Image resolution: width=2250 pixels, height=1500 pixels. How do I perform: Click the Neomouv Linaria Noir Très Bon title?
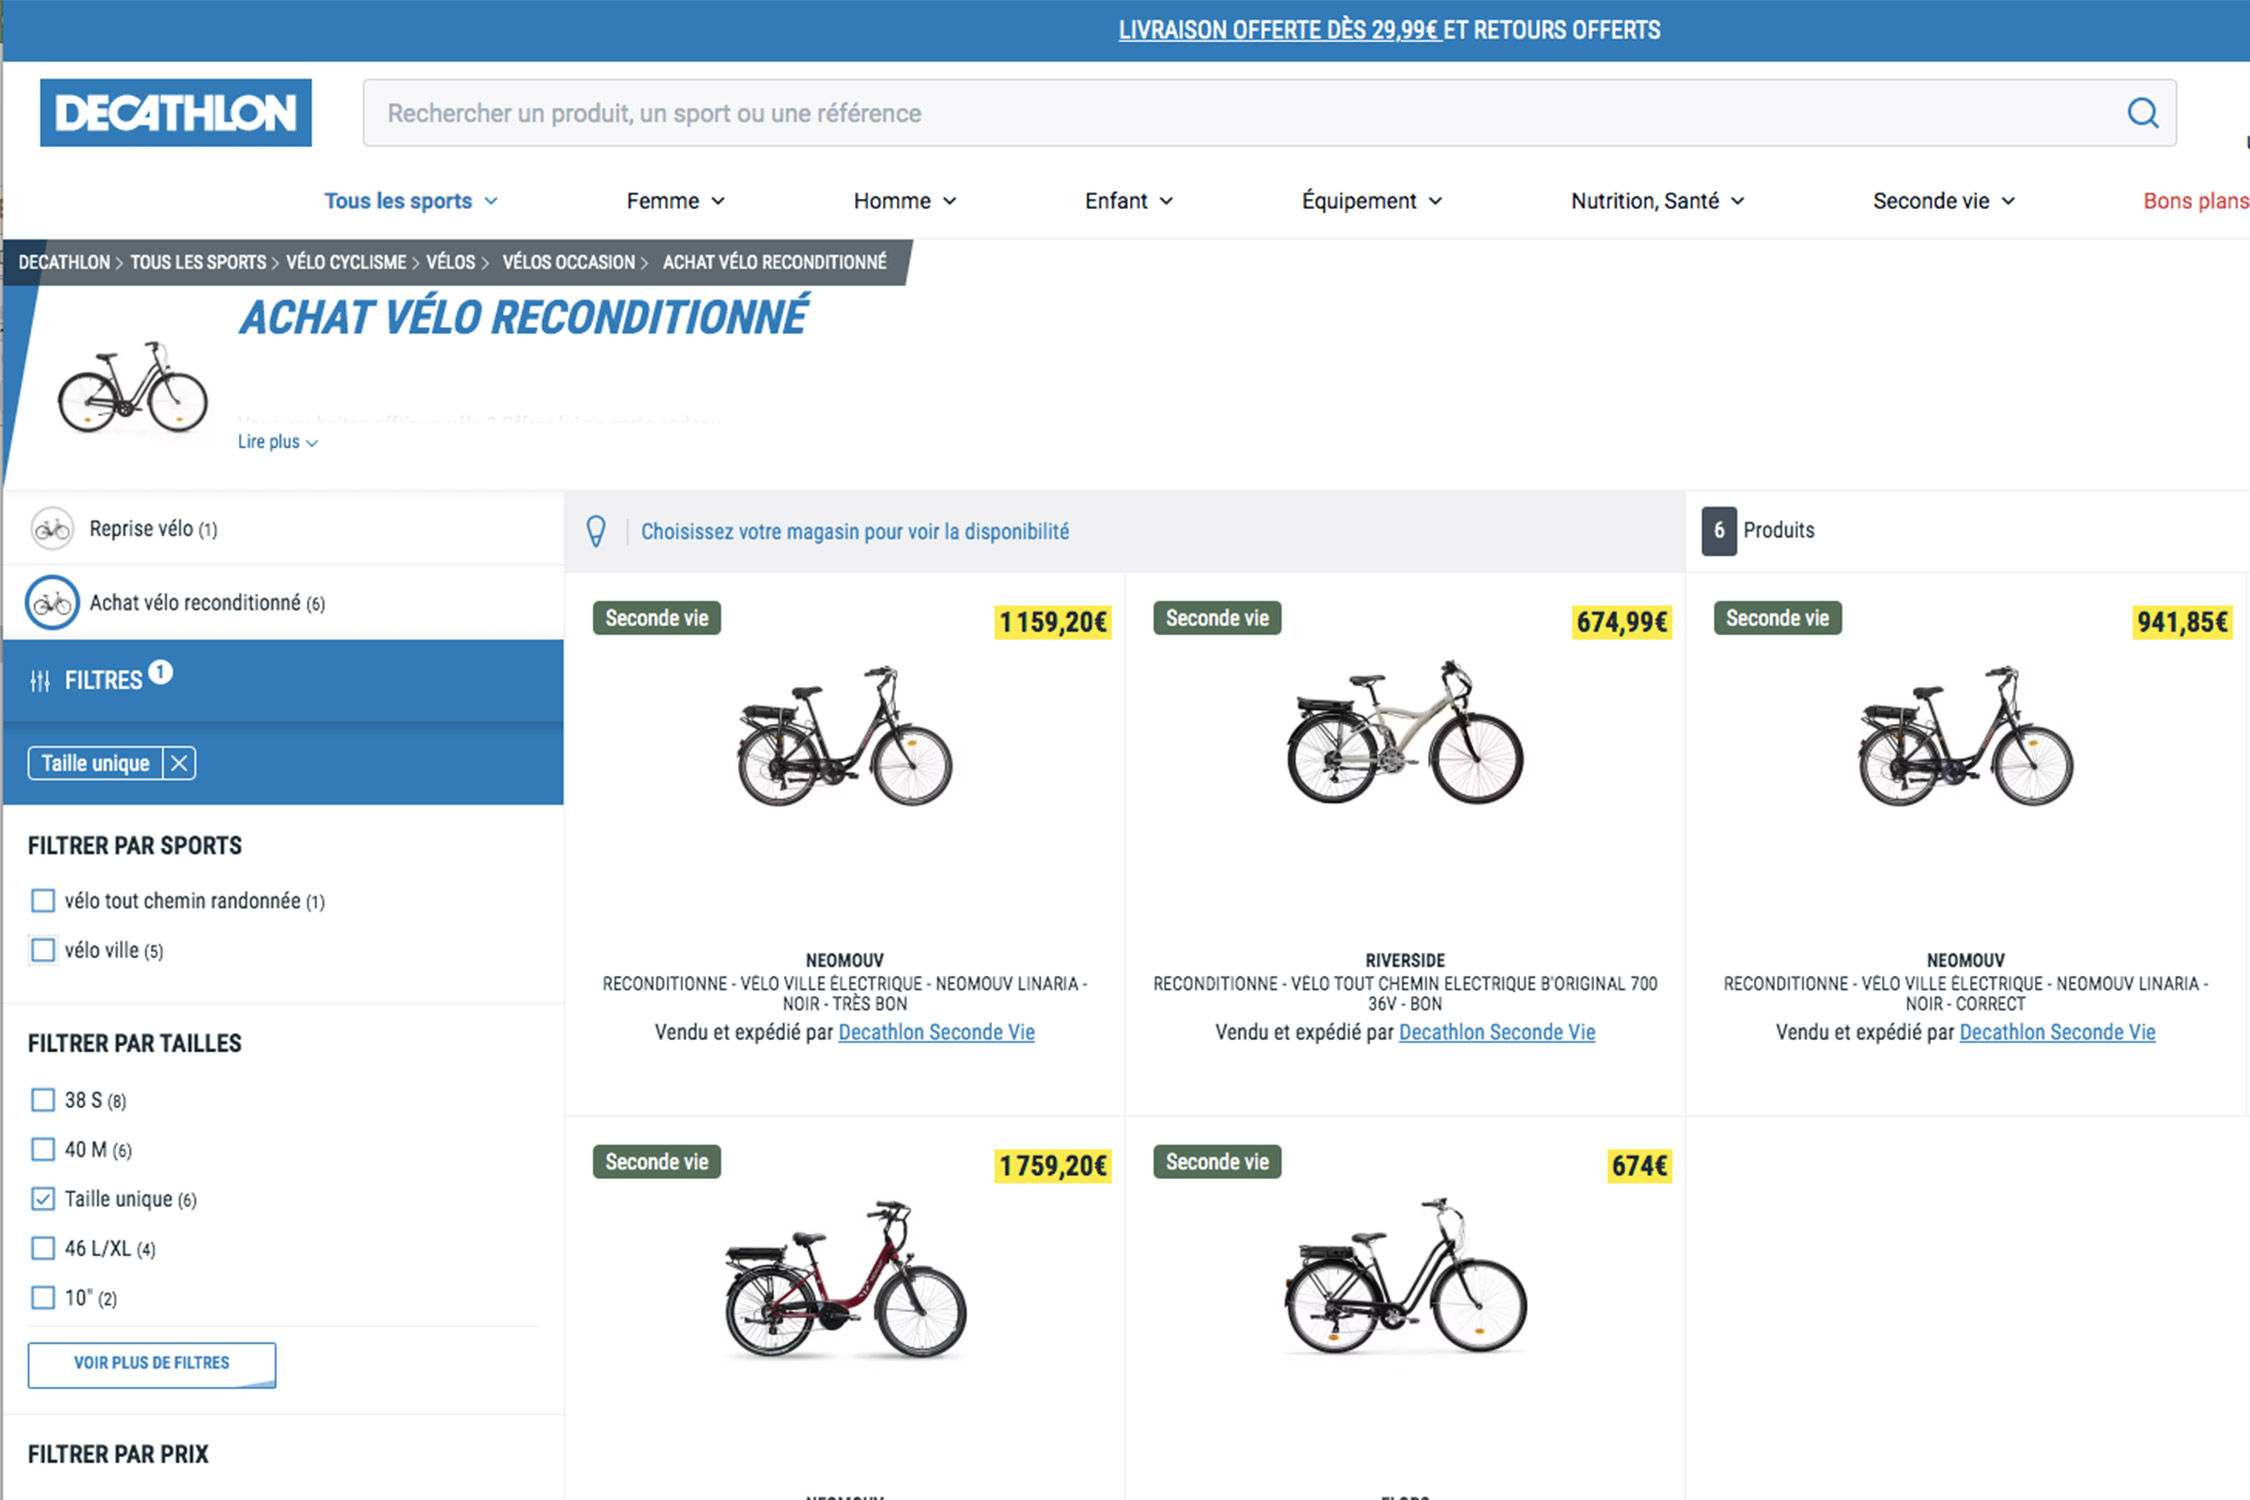click(x=845, y=993)
